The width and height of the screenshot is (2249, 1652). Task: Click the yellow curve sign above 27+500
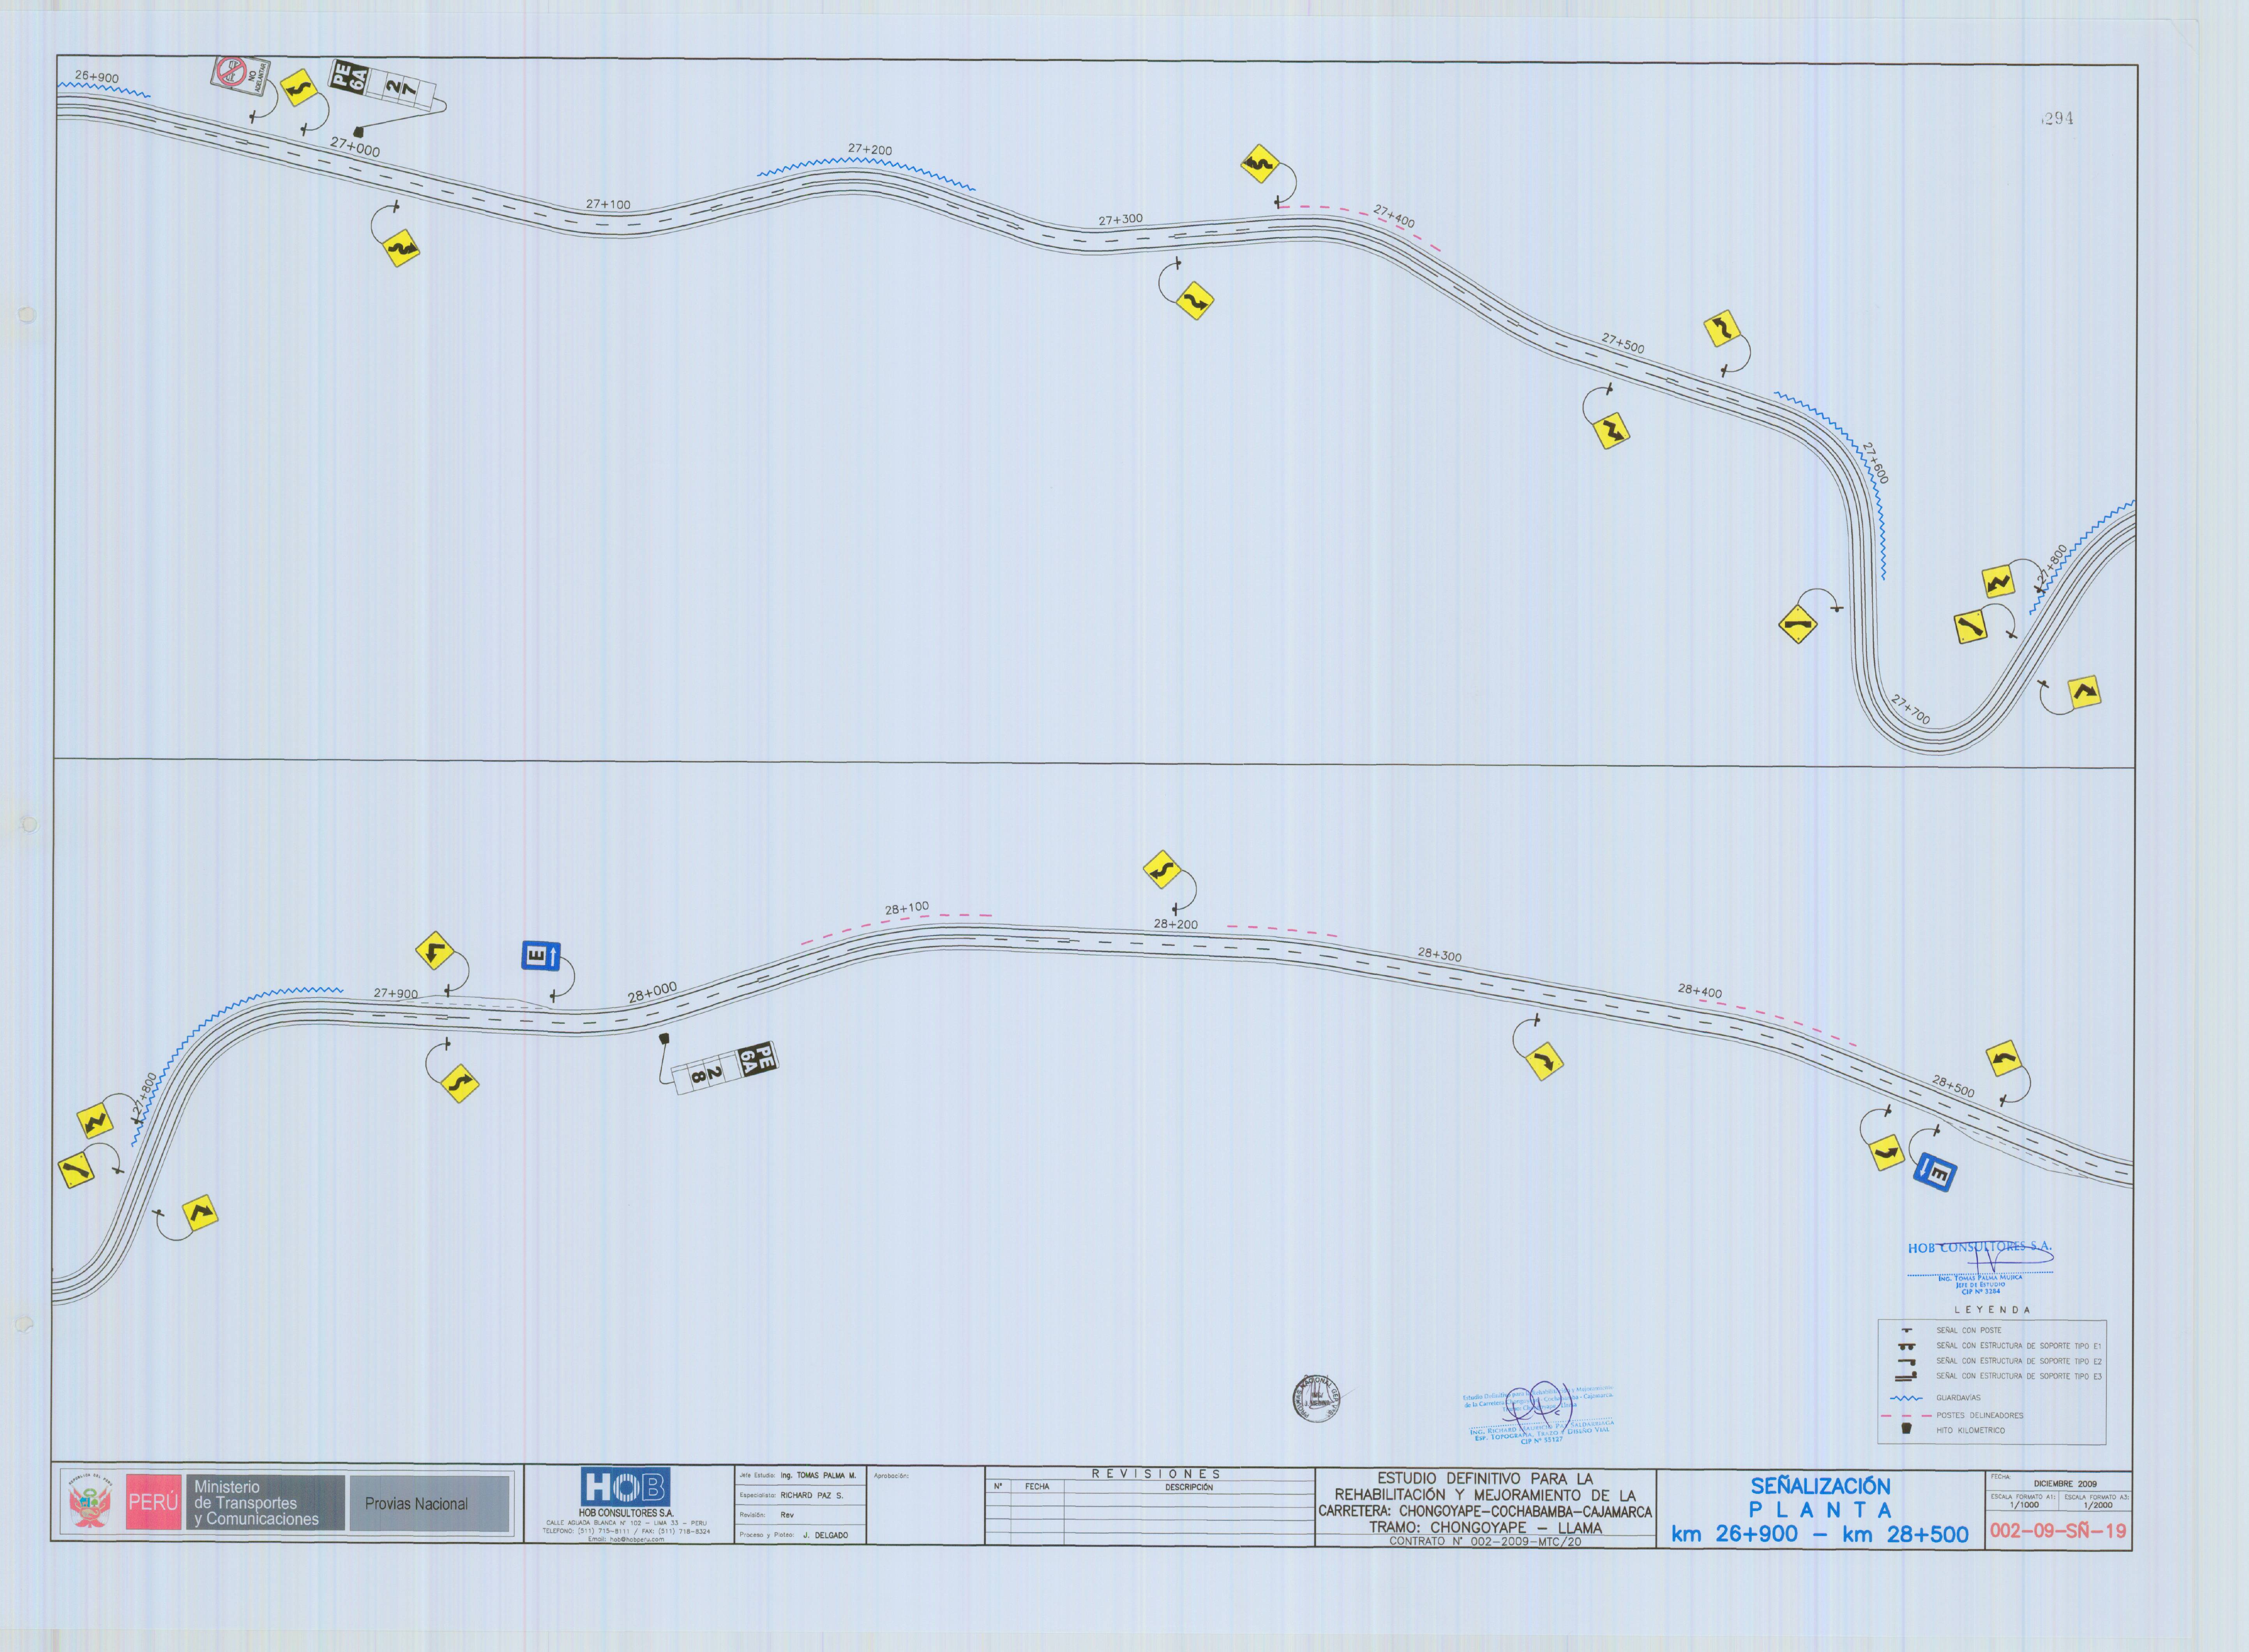1721,328
